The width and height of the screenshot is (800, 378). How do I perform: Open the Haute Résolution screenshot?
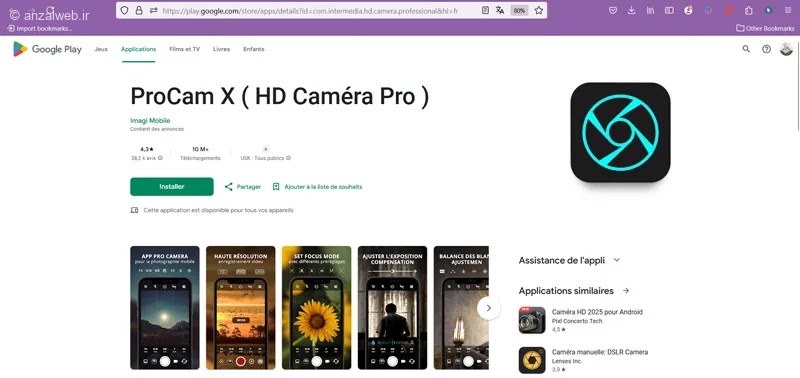[240, 308]
